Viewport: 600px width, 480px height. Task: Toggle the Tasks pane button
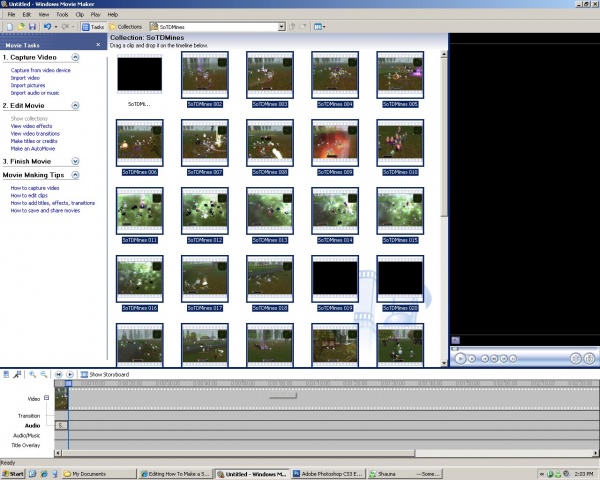pyautogui.click(x=93, y=26)
